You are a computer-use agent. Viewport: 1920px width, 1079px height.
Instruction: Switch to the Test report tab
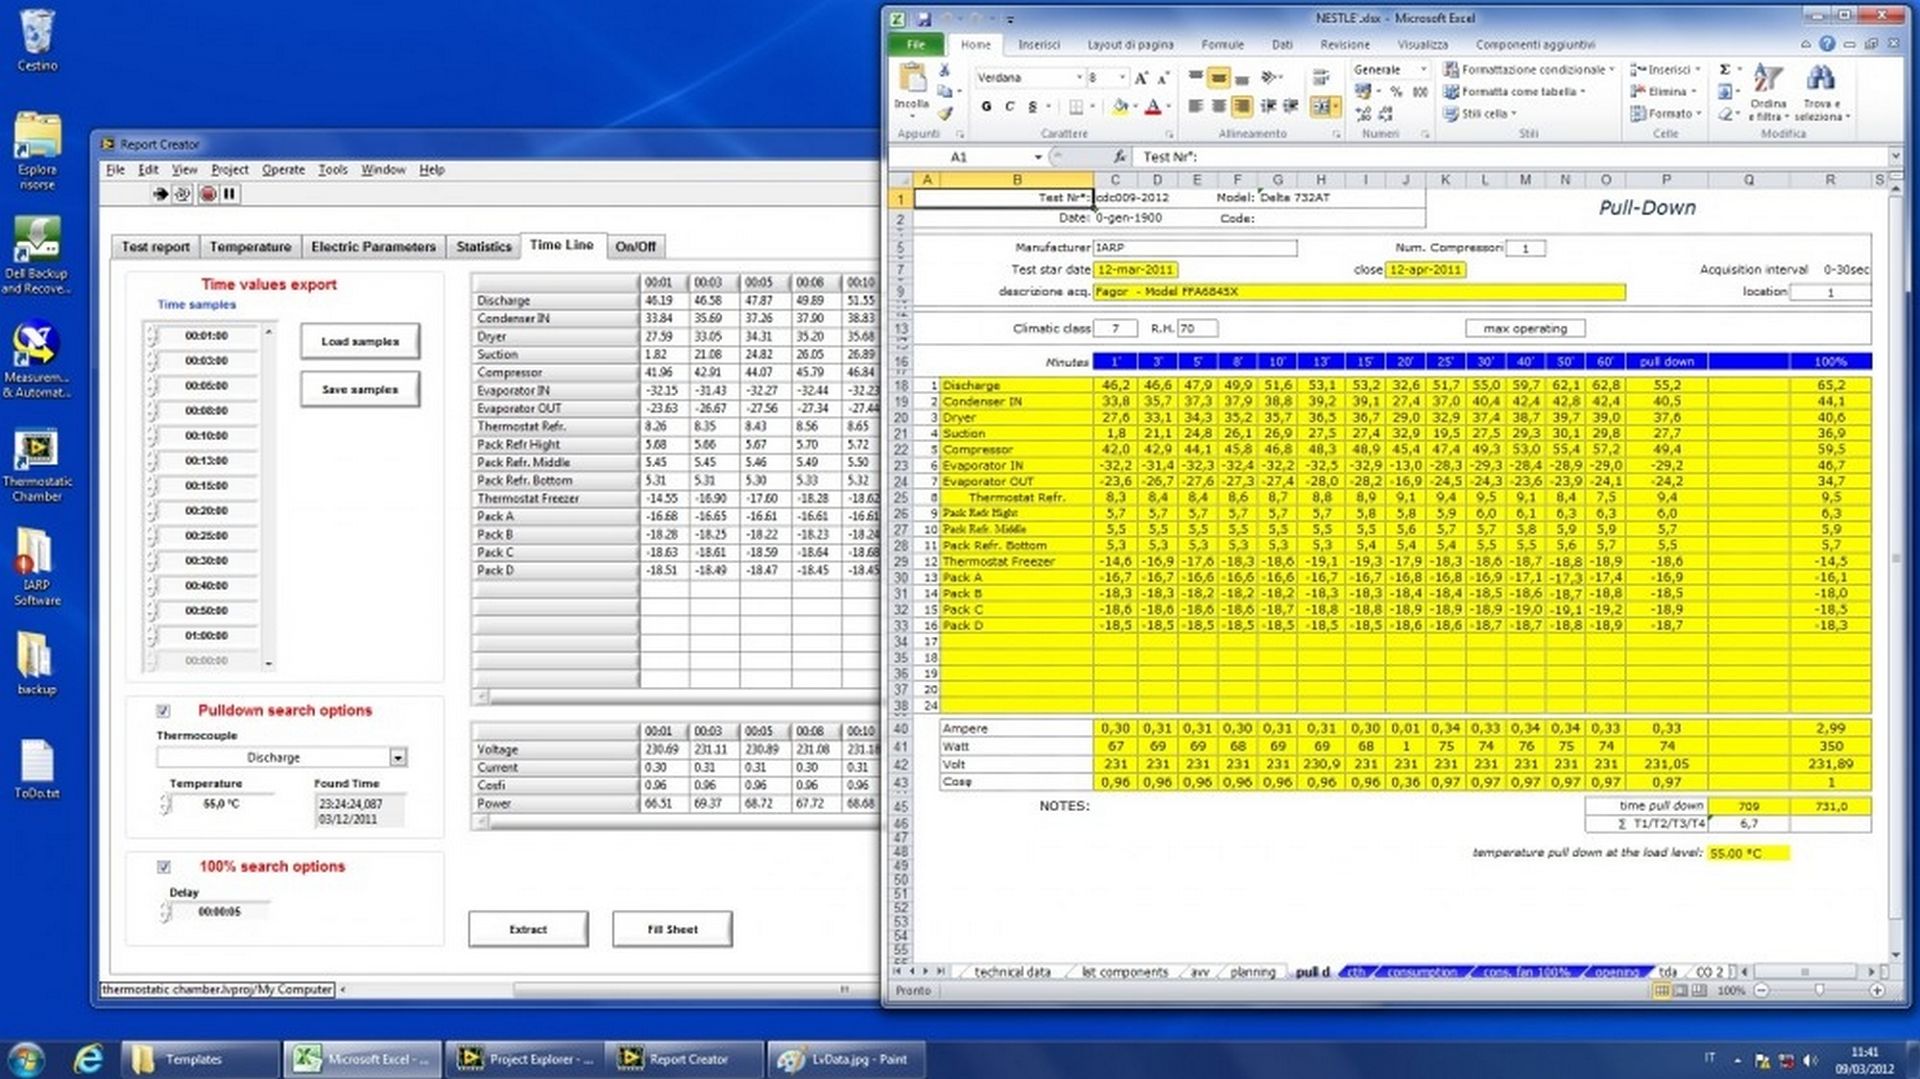point(155,247)
